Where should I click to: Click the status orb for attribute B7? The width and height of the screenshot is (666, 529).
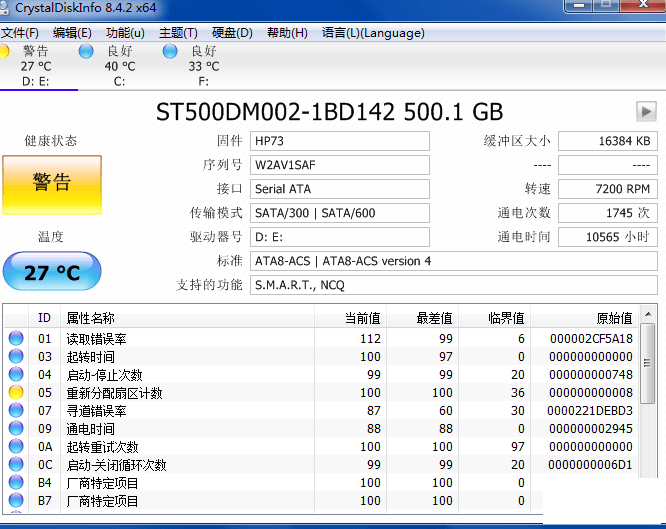(16, 501)
